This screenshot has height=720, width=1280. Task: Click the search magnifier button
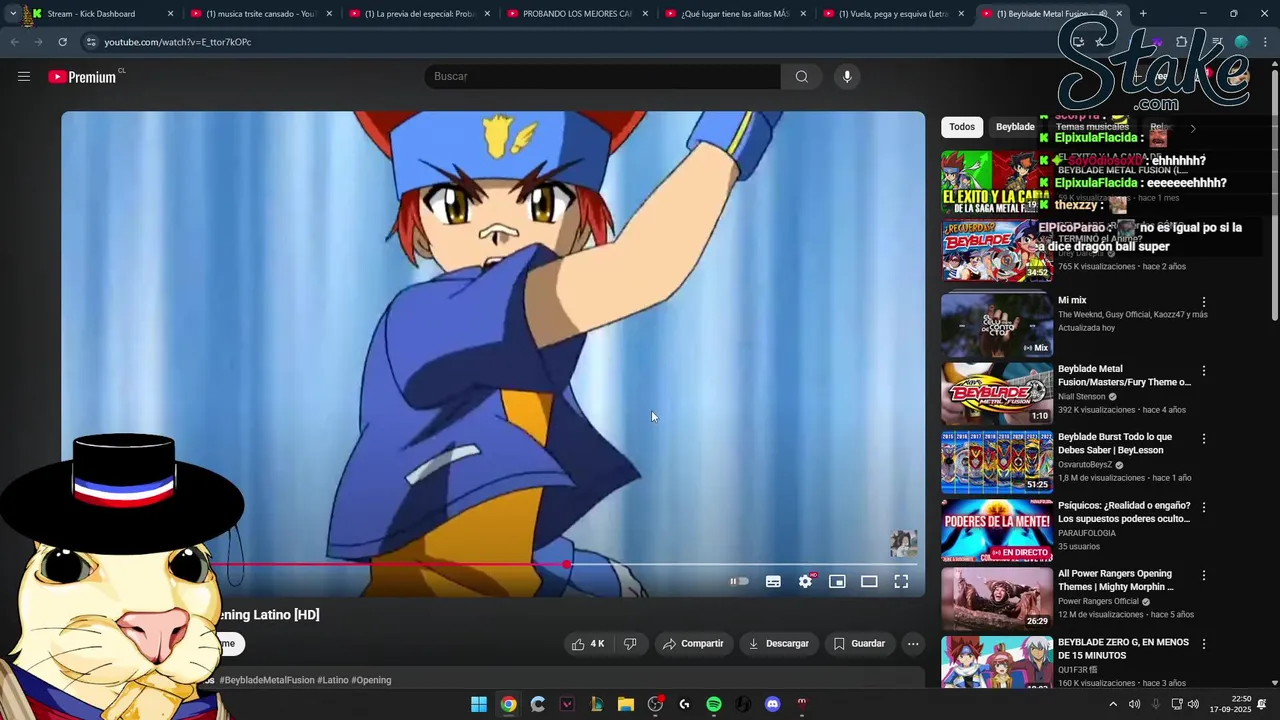tap(801, 77)
